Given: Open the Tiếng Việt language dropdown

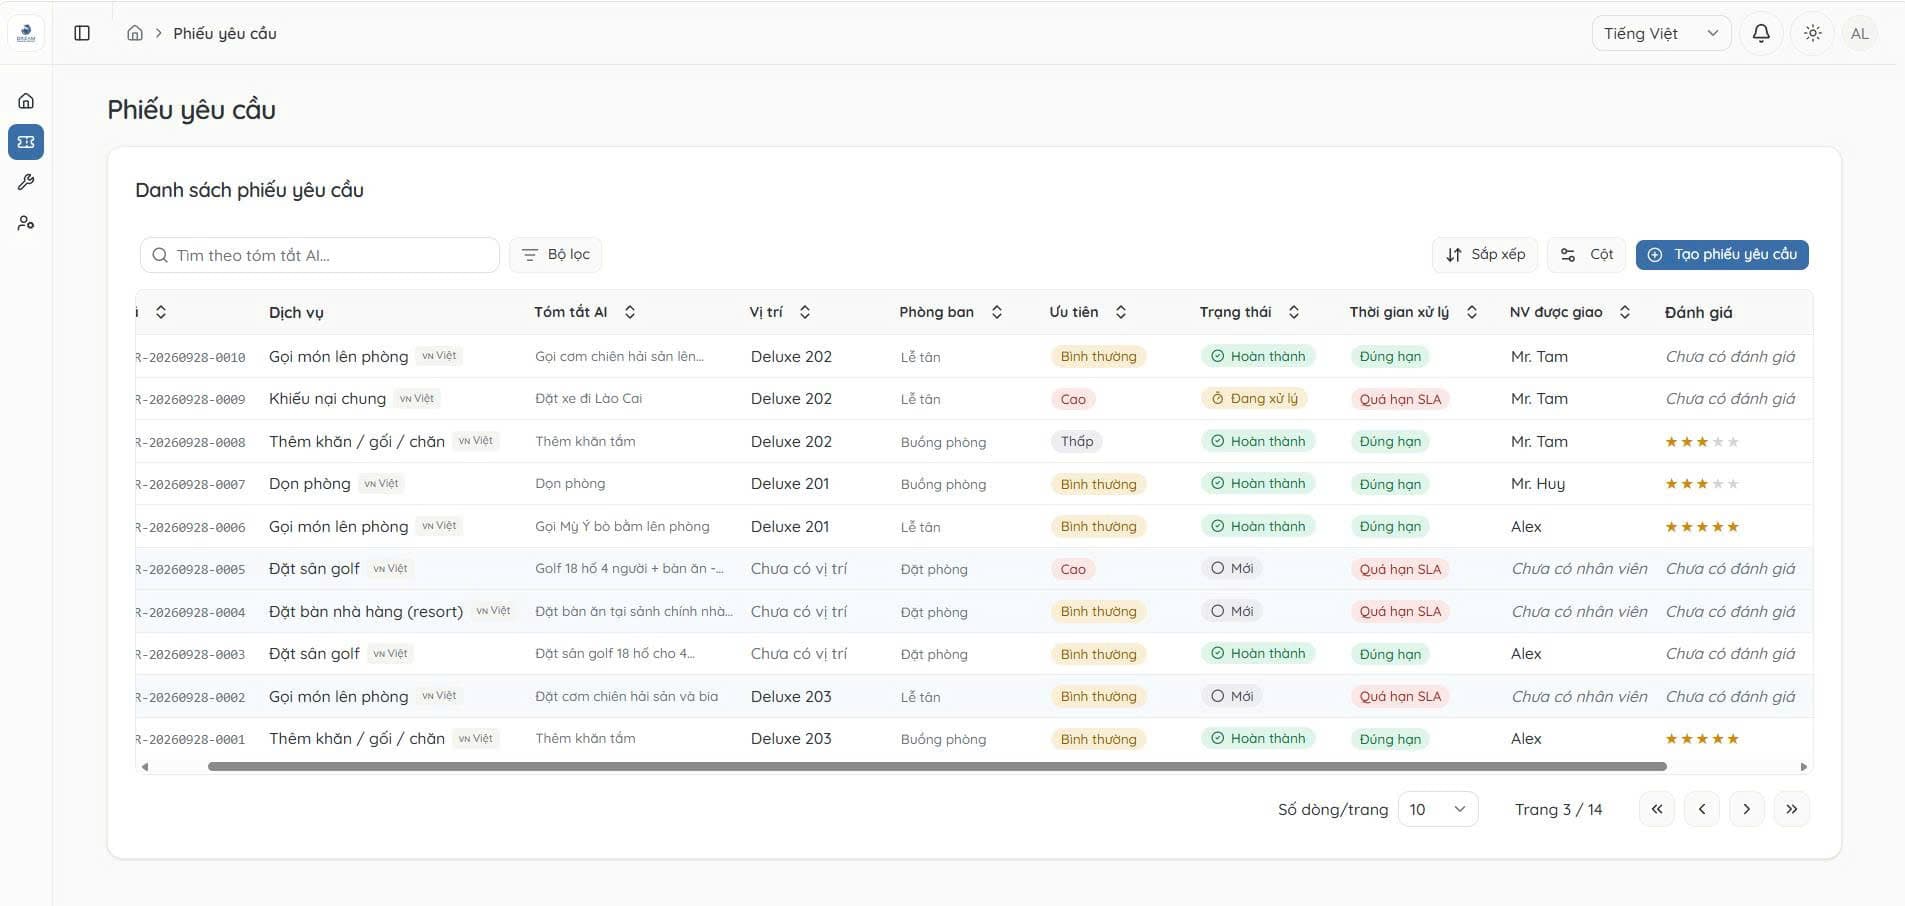Looking at the screenshot, I should pos(1661,33).
